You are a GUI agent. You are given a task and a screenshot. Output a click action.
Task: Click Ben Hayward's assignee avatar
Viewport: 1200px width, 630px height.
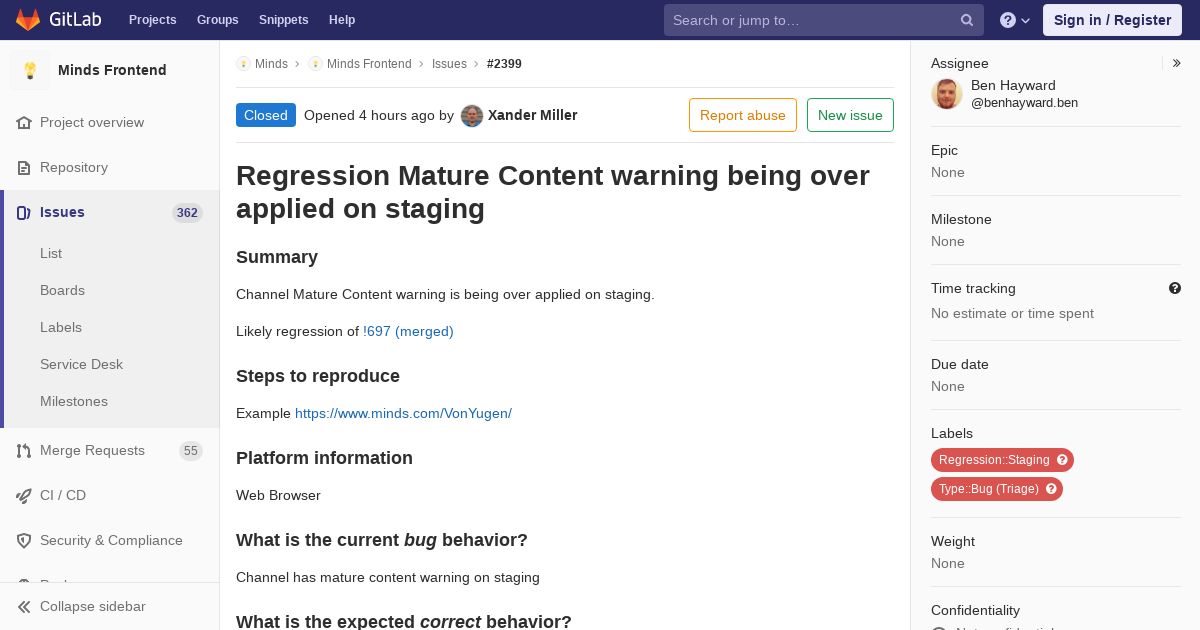click(947, 94)
